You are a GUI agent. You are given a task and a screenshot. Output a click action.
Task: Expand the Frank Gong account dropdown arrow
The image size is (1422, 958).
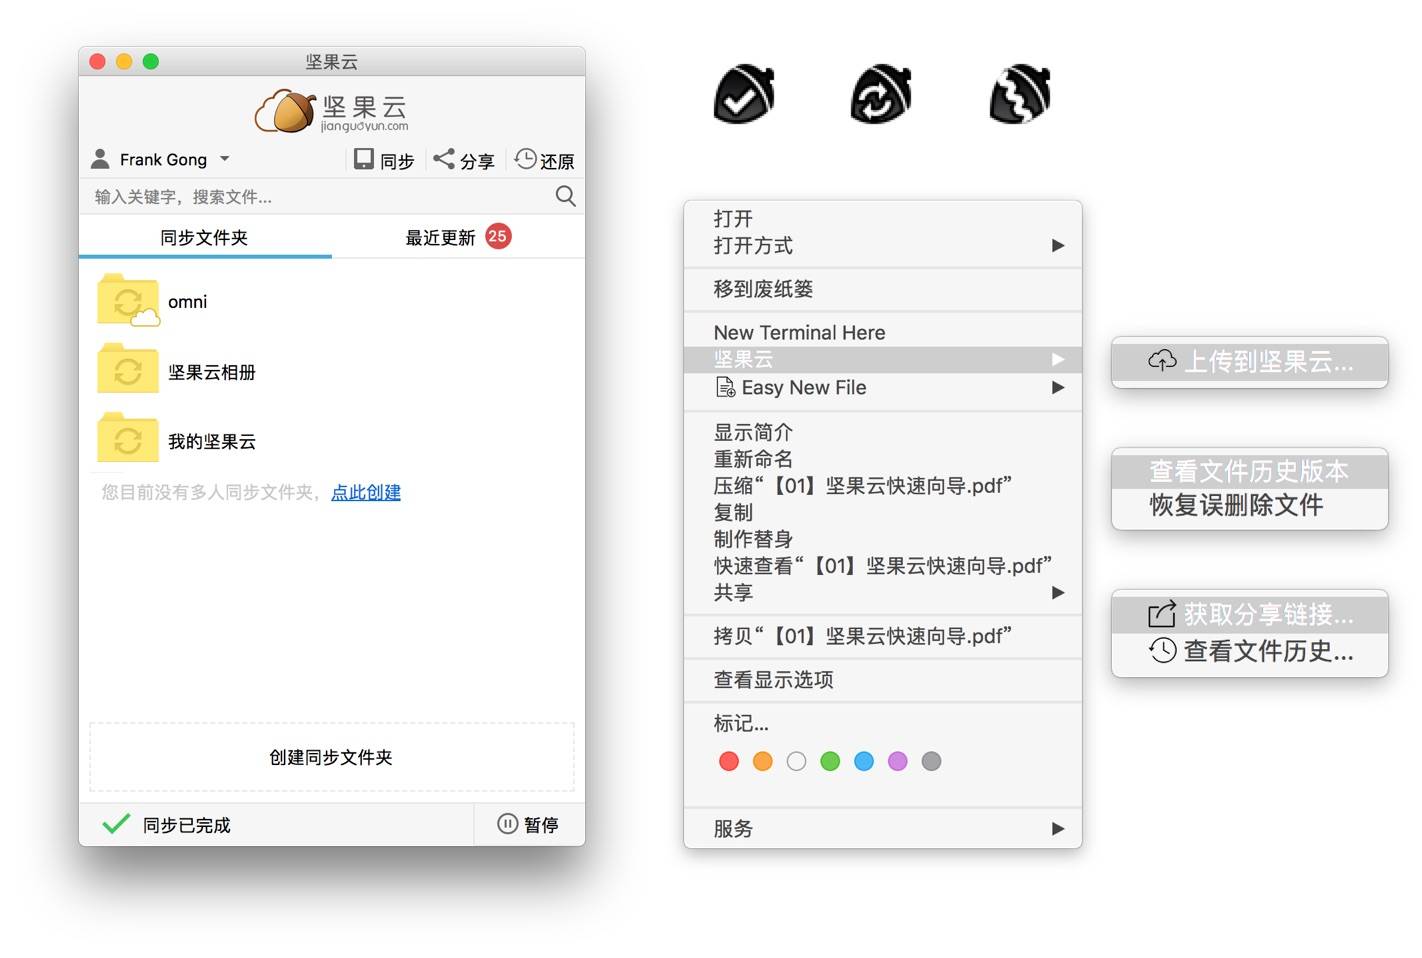tap(225, 159)
